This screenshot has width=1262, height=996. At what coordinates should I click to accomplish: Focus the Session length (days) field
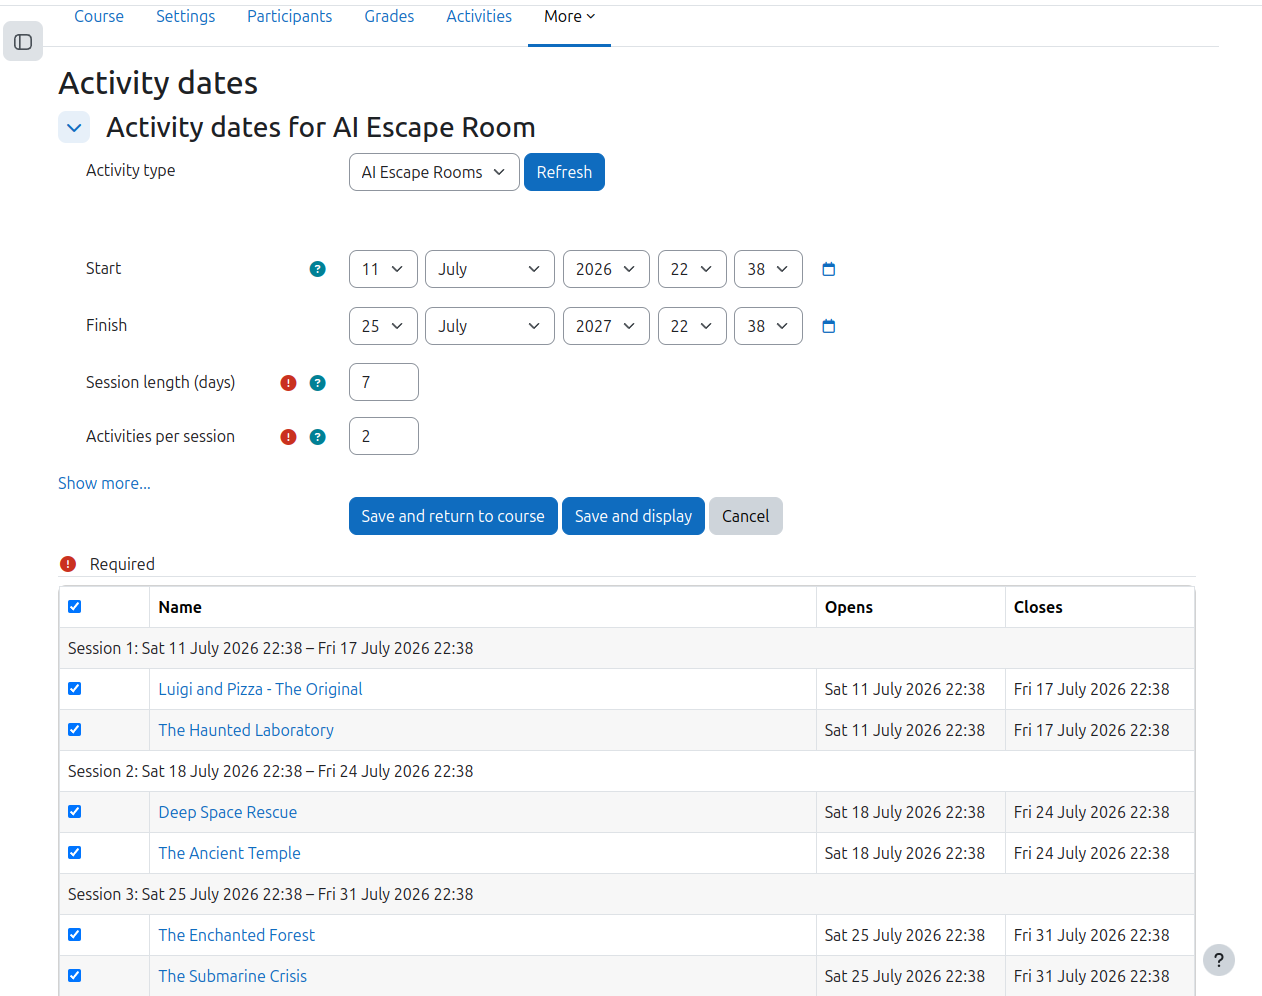click(x=384, y=382)
